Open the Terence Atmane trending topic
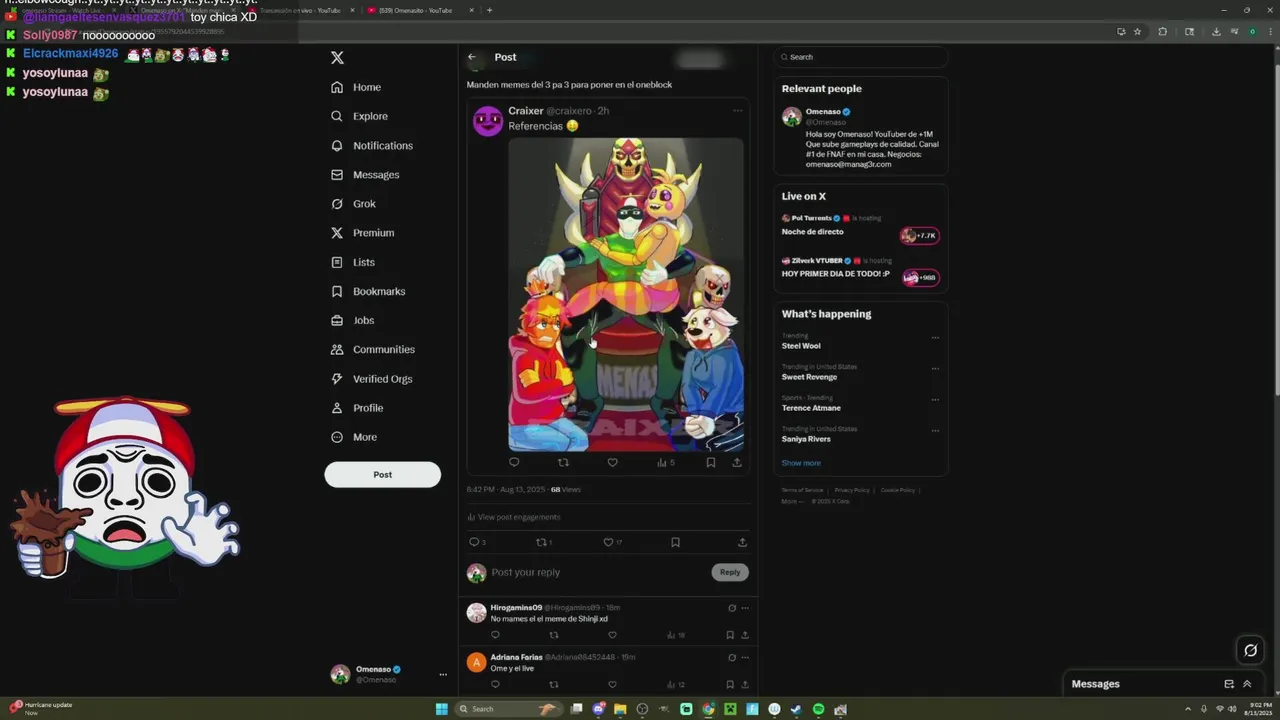This screenshot has height=720, width=1280. pos(811,408)
